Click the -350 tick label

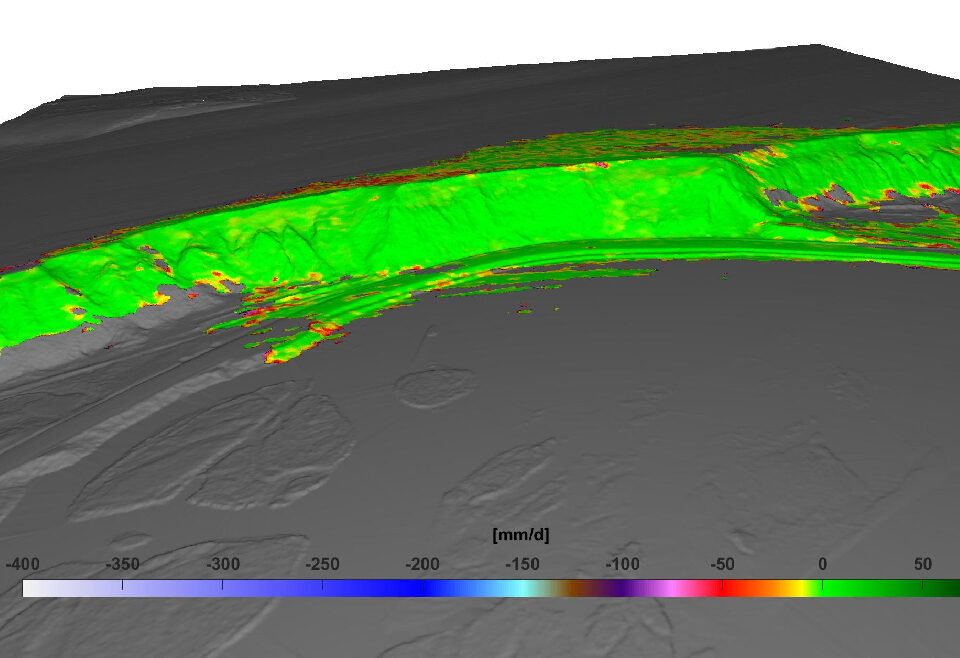pyautogui.click(x=122, y=564)
